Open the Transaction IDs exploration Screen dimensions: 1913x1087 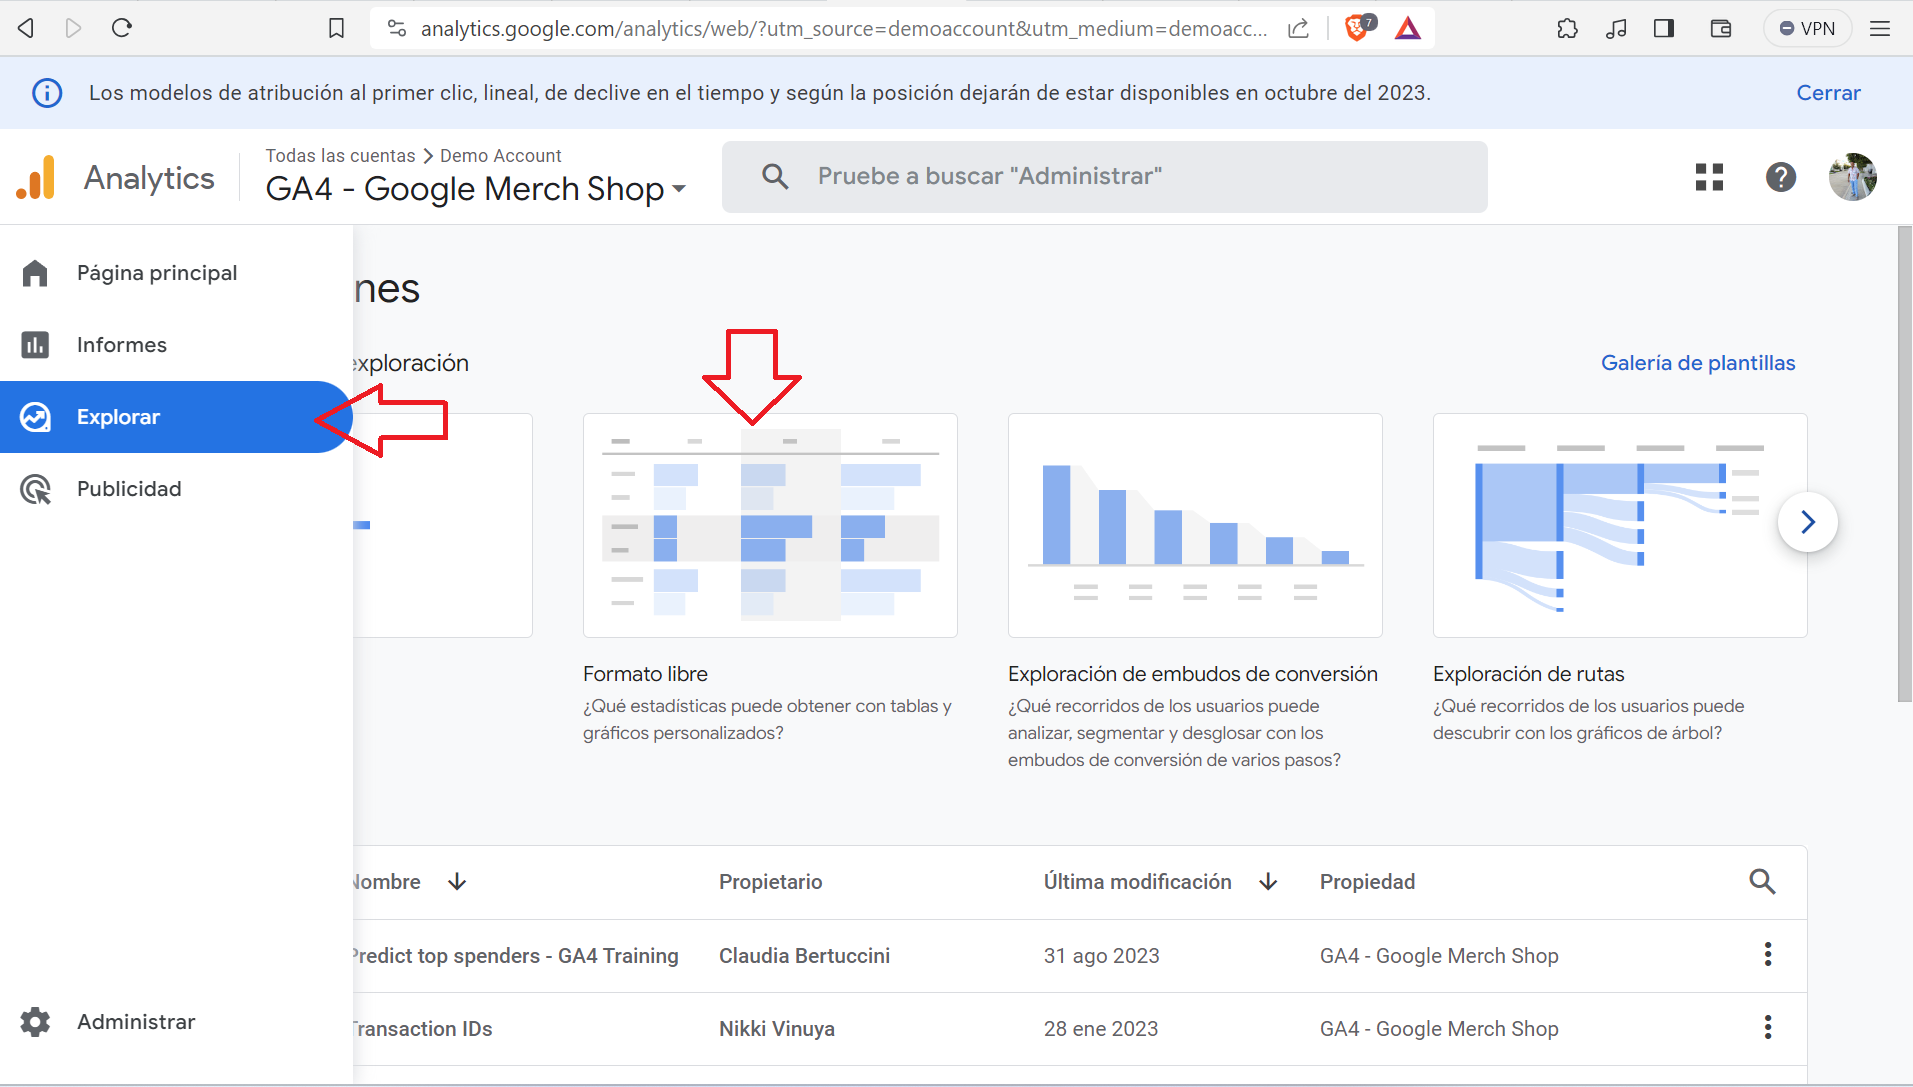point(422,1029)
